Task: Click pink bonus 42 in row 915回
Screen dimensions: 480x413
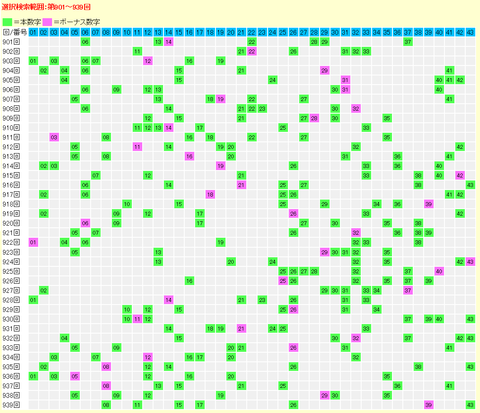Action: 460,175
